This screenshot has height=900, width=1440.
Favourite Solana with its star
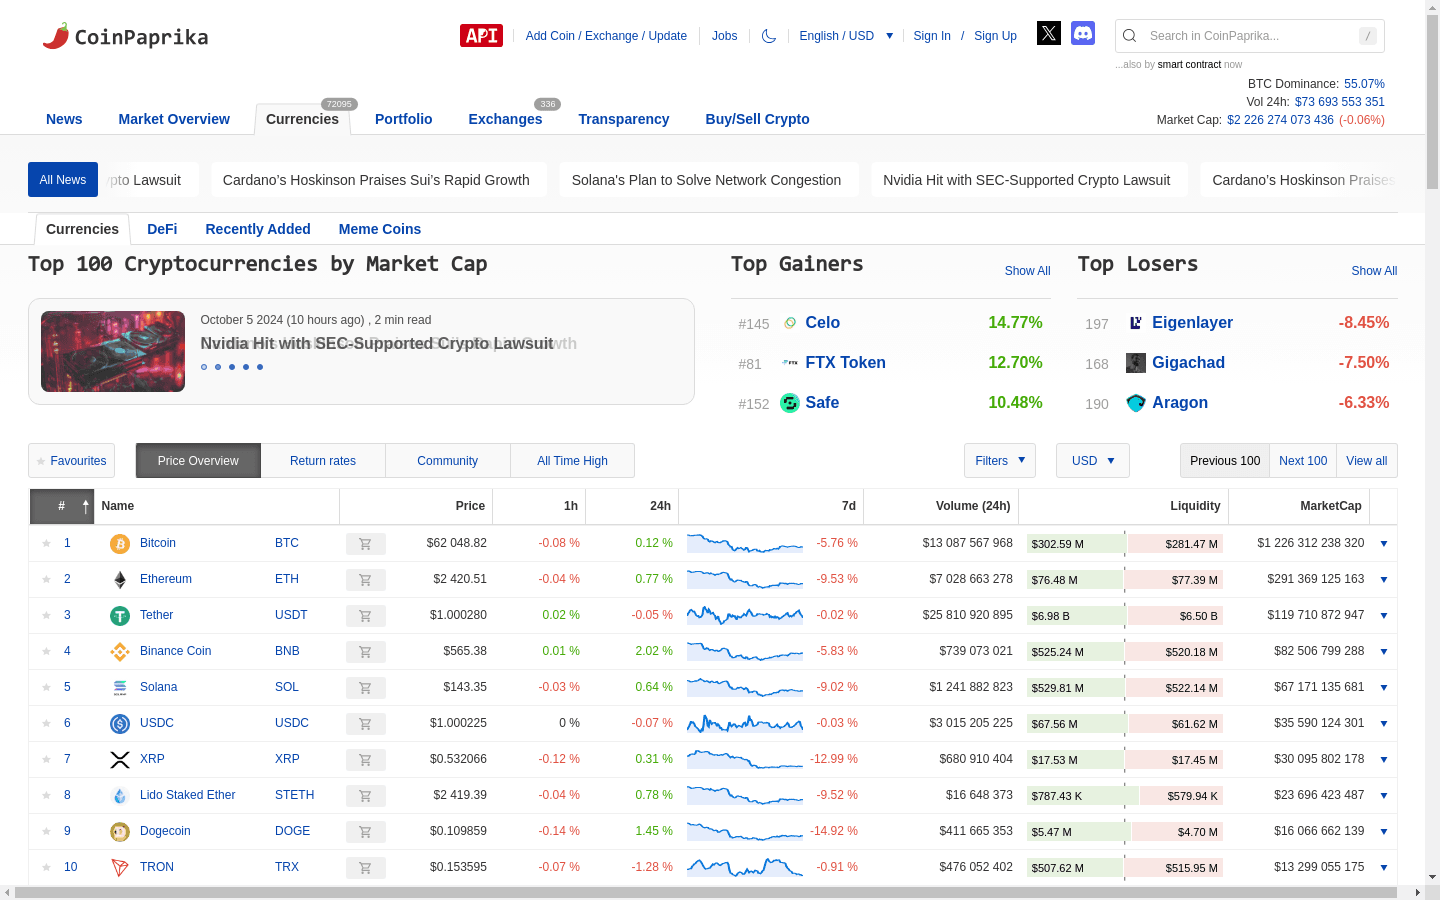[x=46, y=687]
